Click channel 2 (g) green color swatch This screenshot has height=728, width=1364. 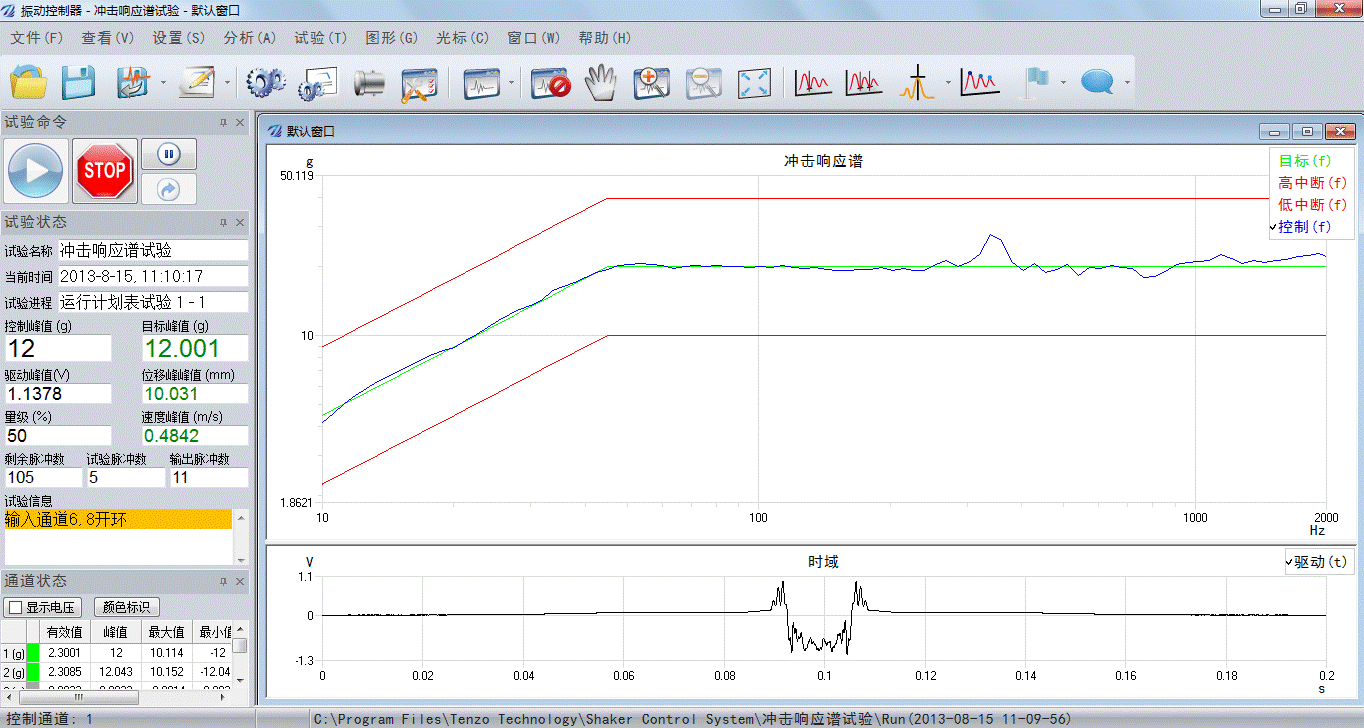click(x=33, y=671)
